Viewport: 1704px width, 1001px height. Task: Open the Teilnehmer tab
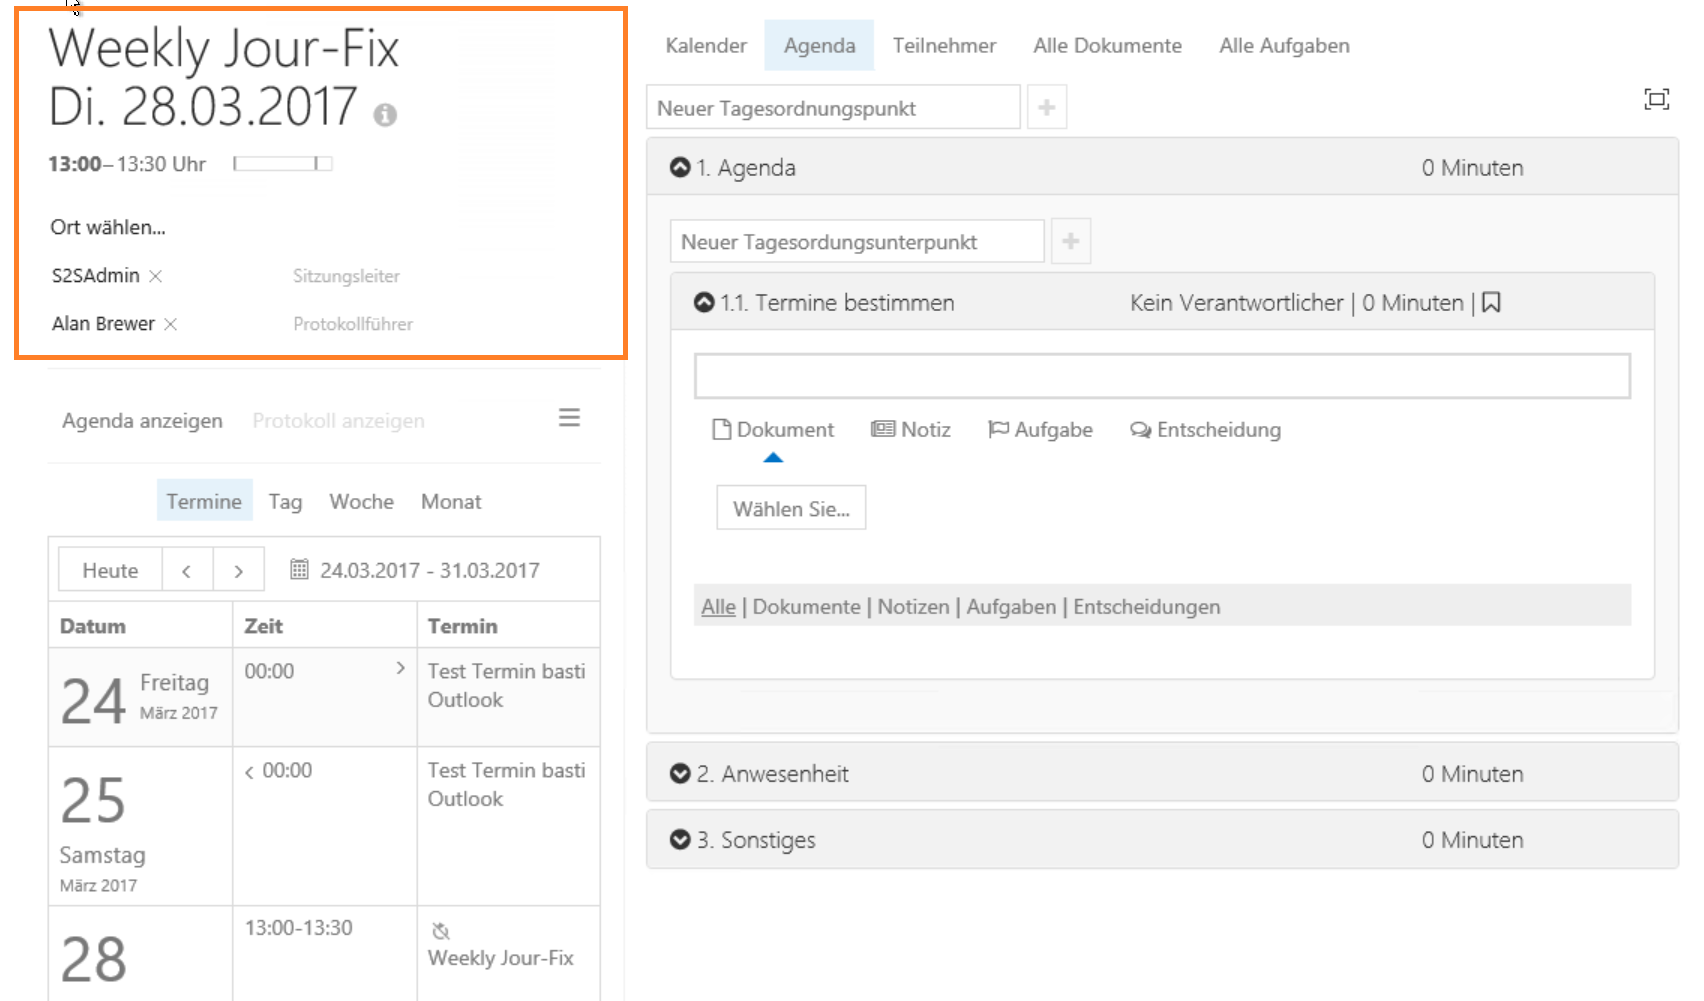[944, 45]
